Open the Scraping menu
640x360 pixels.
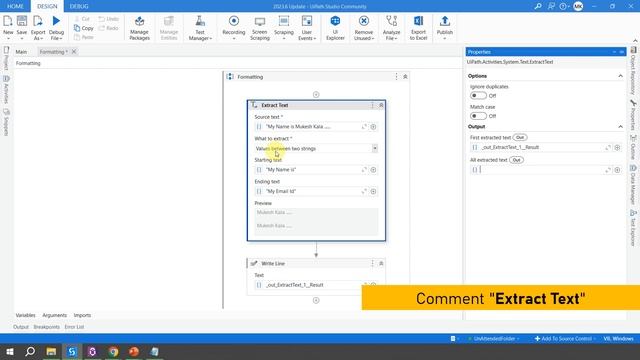[x=284, y=27]
